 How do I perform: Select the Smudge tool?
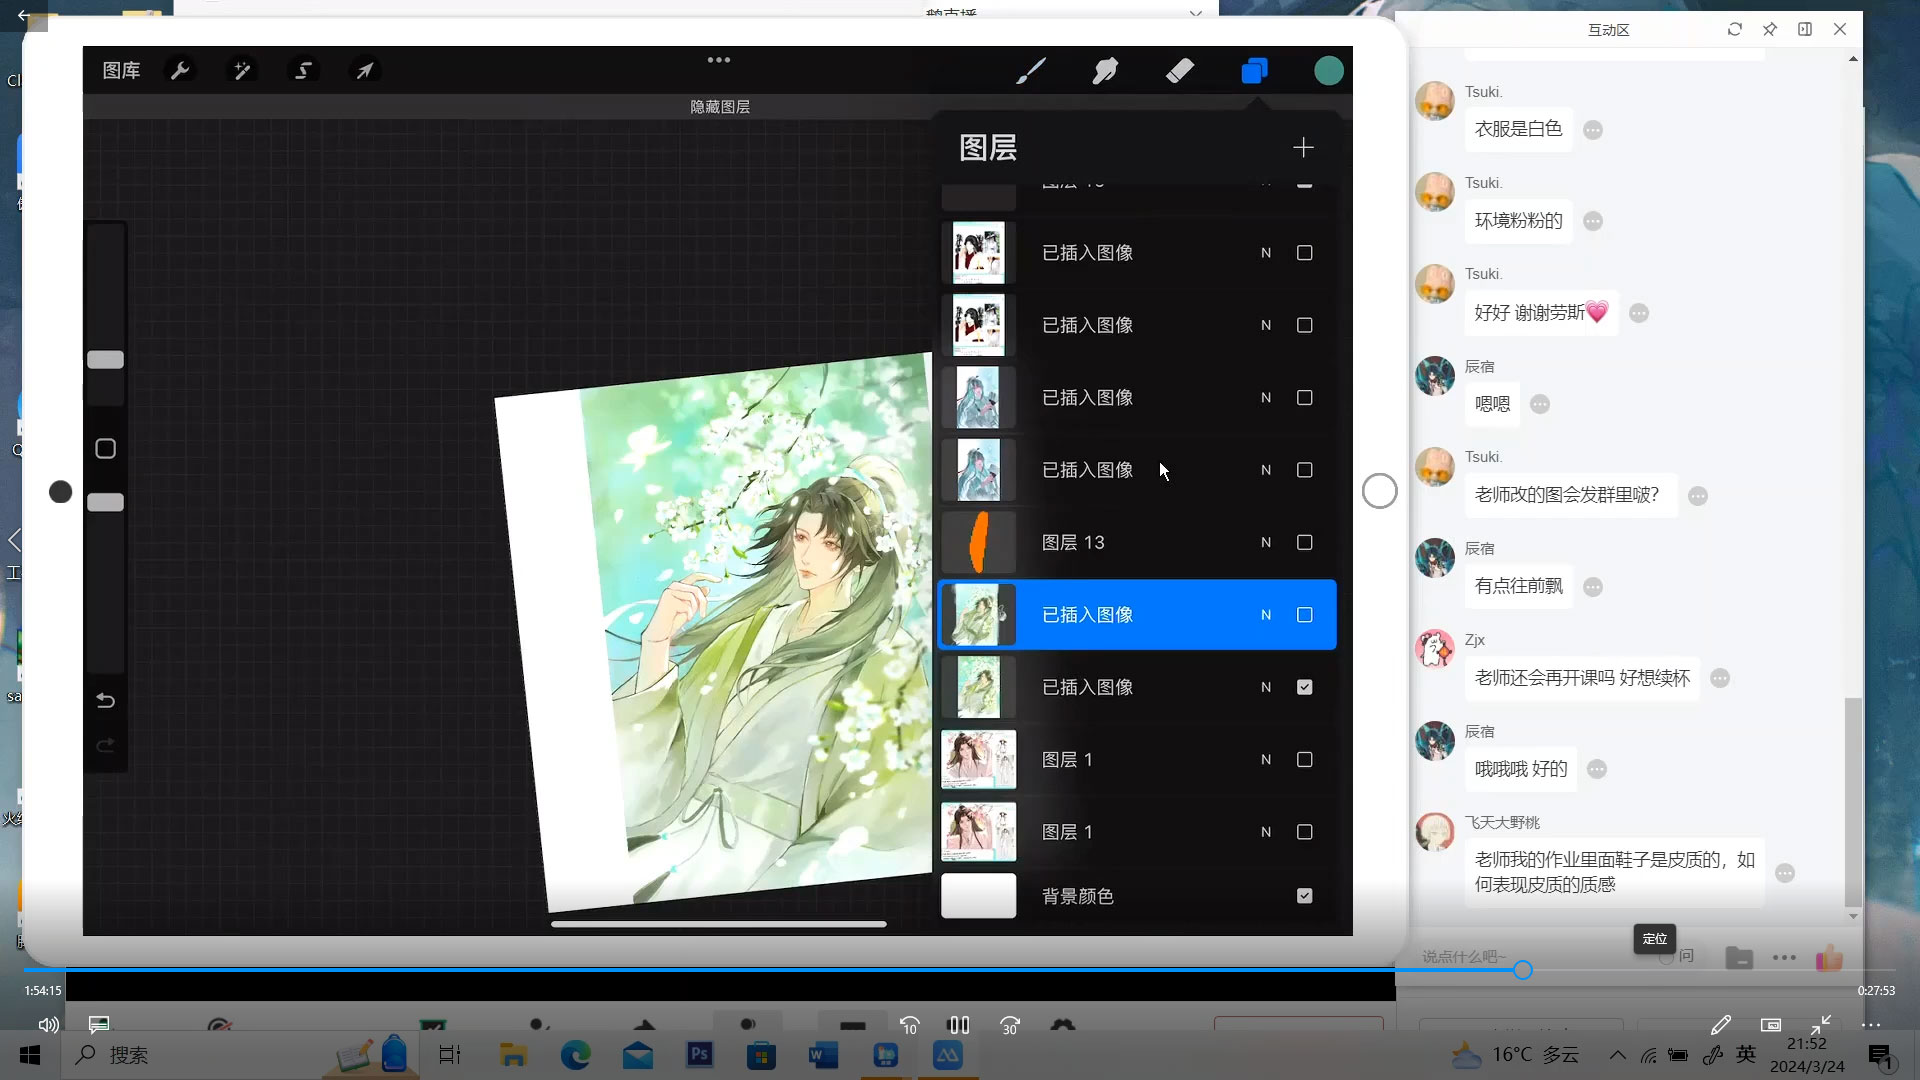[x=1105, y=71]
